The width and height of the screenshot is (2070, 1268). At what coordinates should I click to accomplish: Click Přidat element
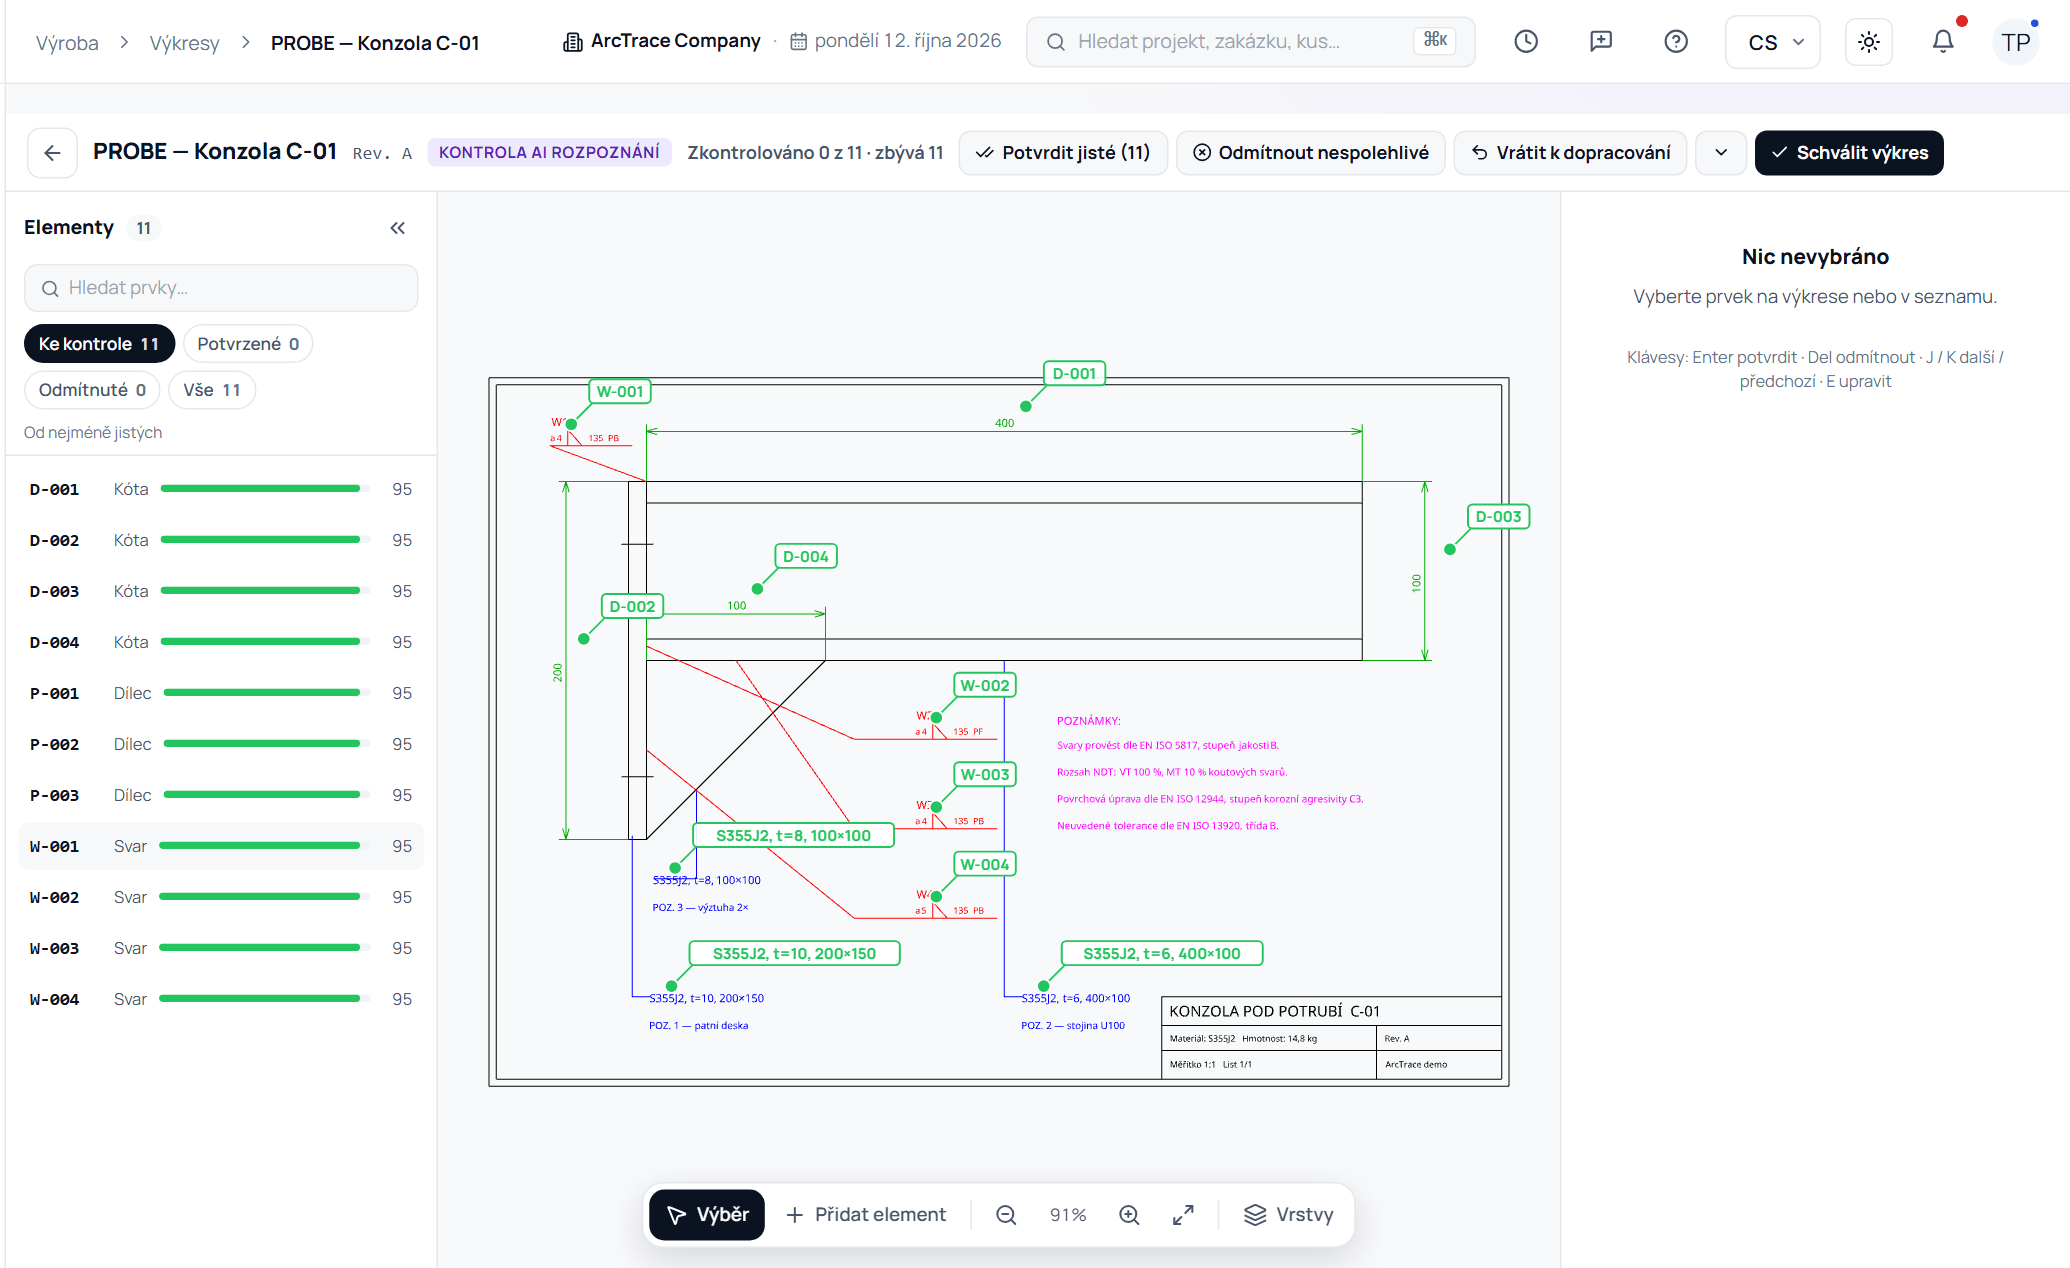tap(866, 1214)
